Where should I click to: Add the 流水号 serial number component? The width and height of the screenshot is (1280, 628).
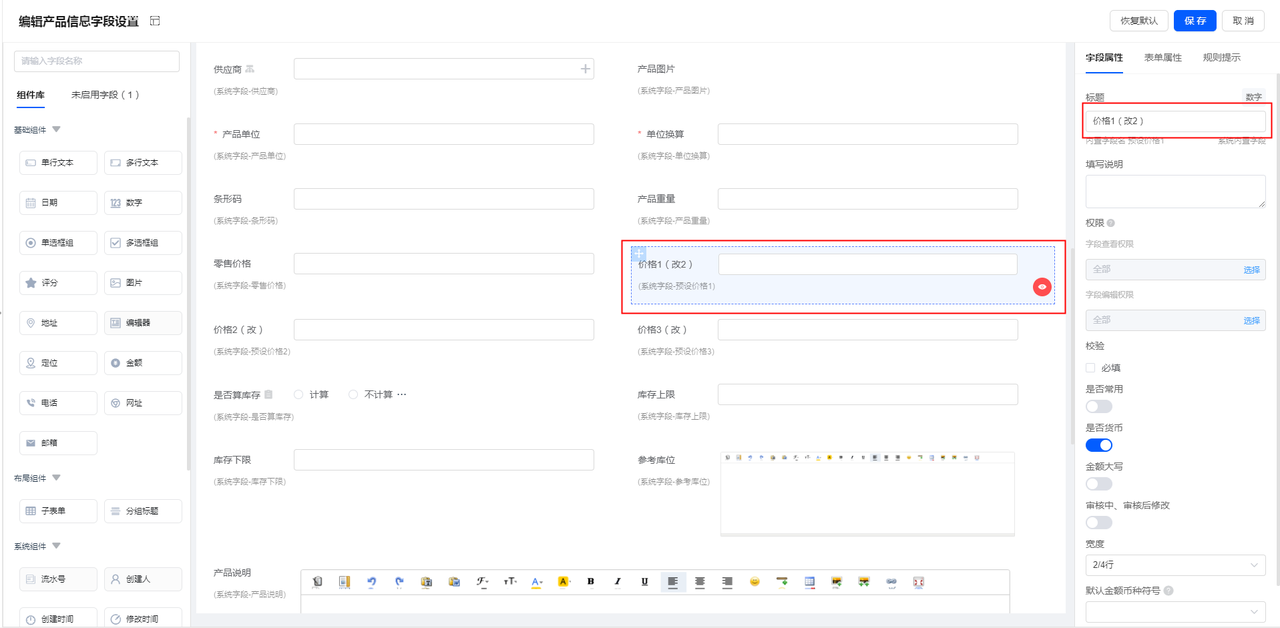(58, 579)
